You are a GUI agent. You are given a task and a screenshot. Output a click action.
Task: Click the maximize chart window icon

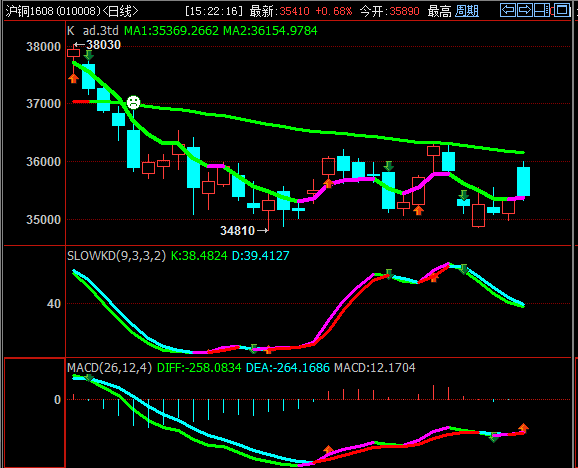coord(562,10)
